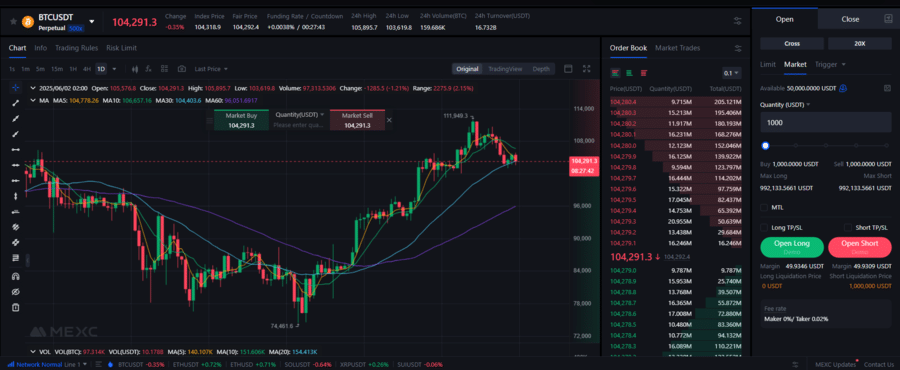900x370 pixels.
Task: Open the BTCUSDT pair selector dropdown
Action: click(91, 21)
